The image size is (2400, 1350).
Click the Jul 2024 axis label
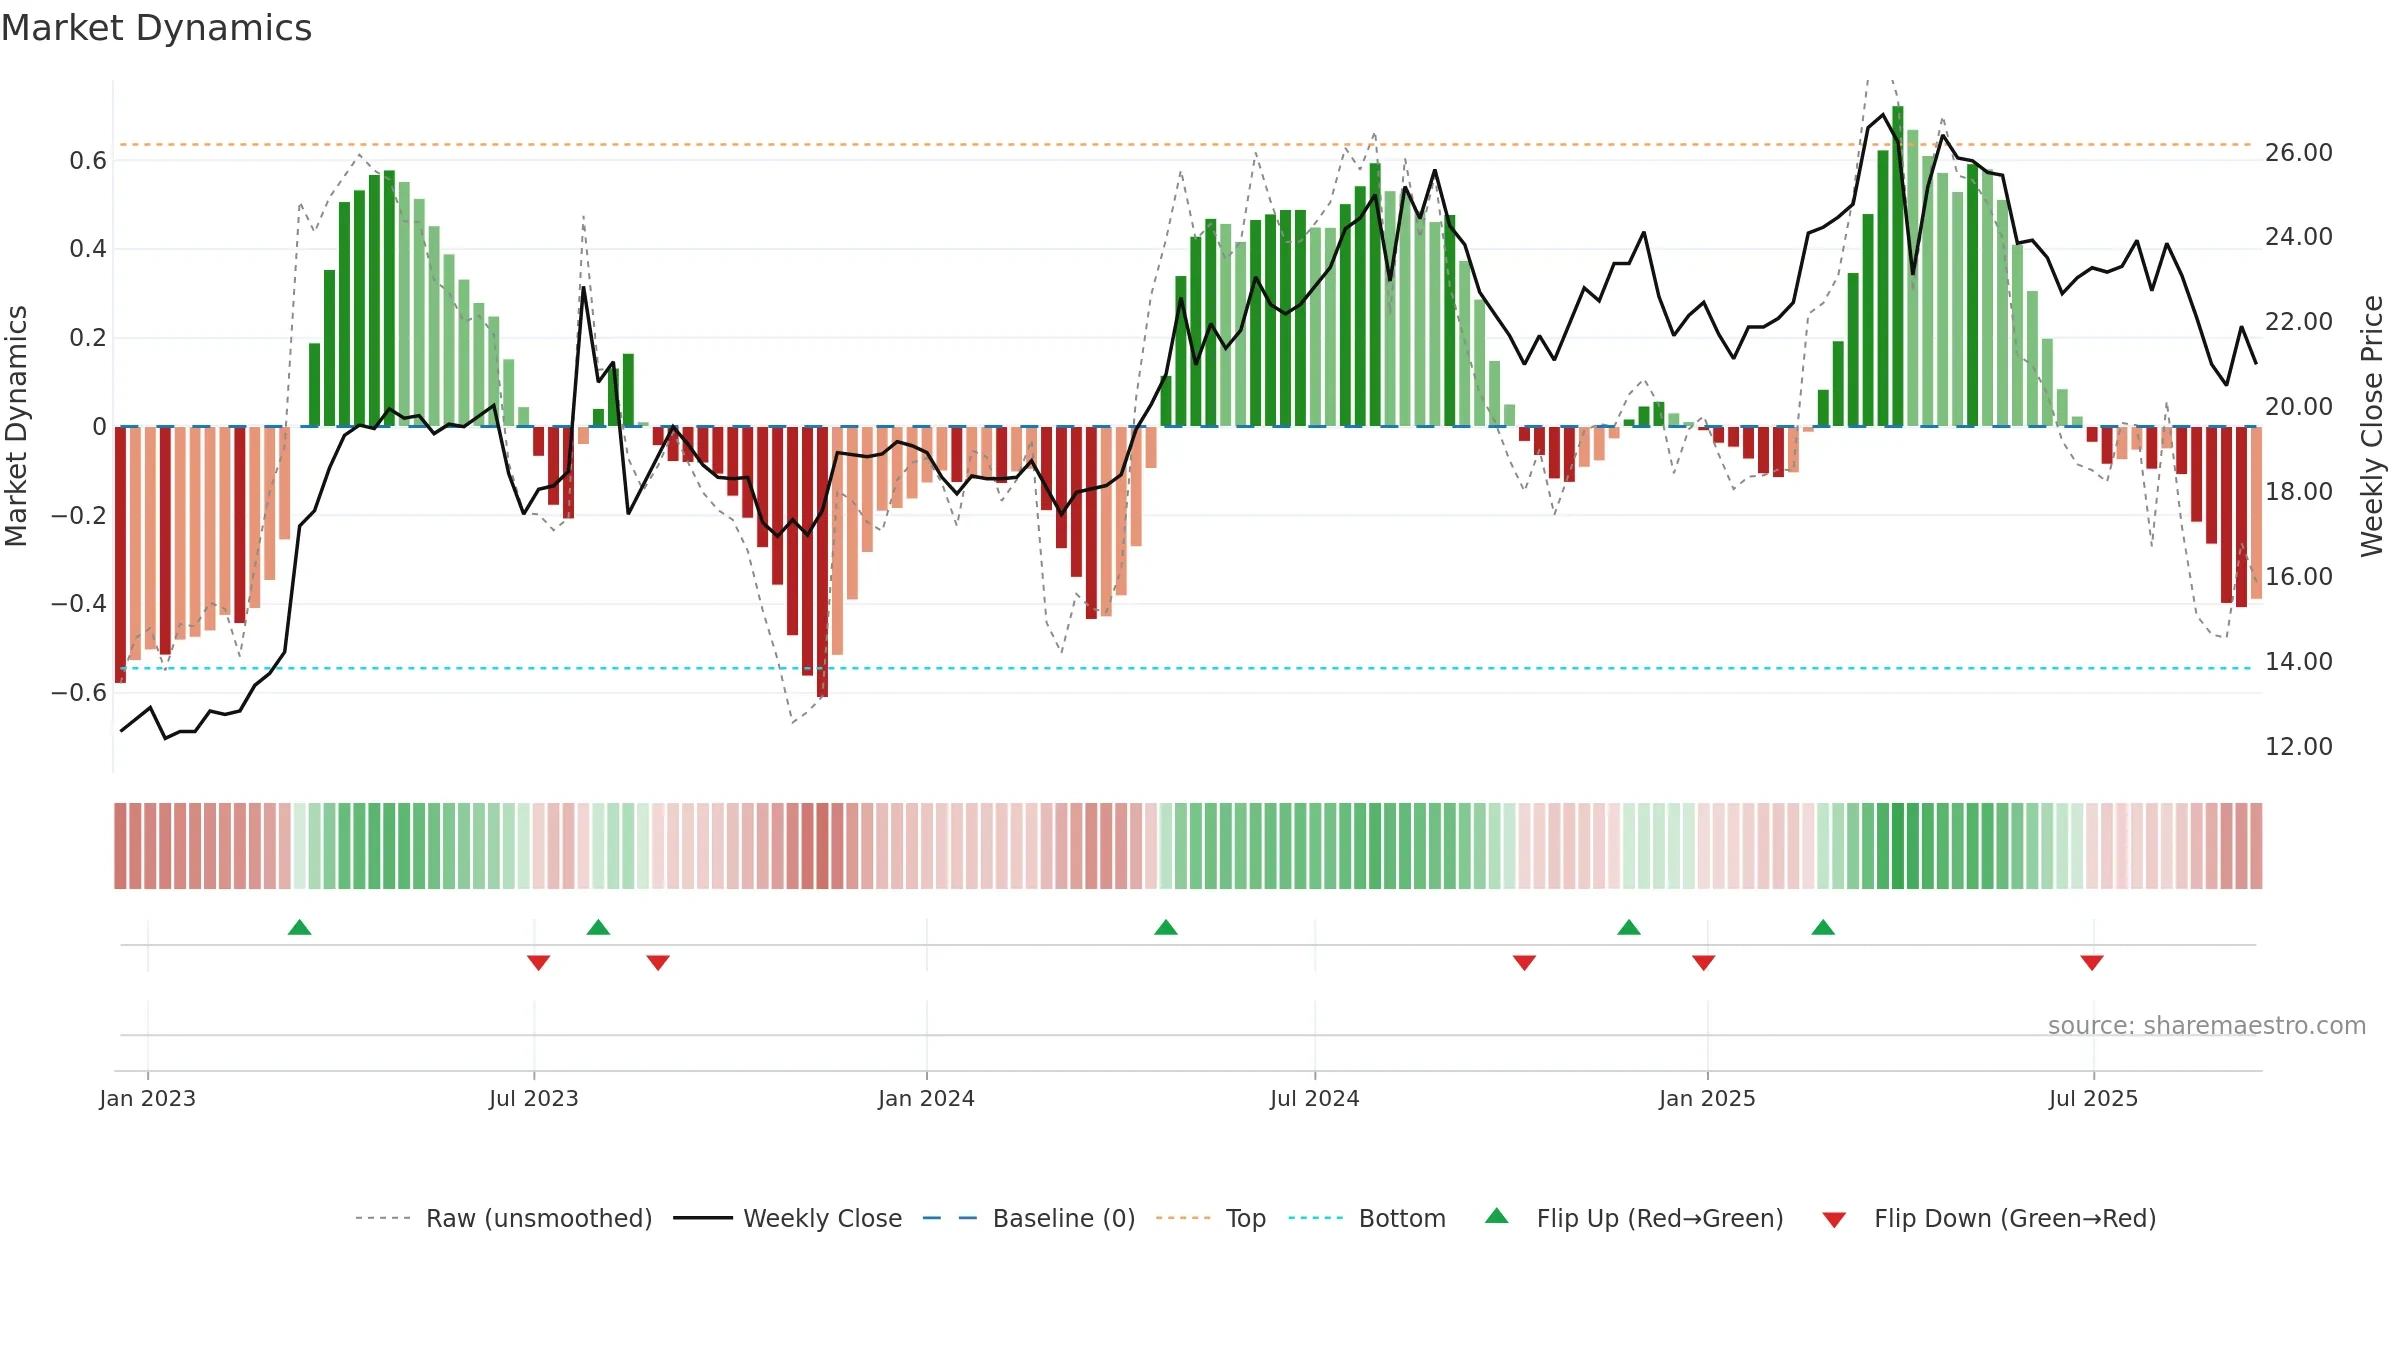click(x=1315, y=1098)
